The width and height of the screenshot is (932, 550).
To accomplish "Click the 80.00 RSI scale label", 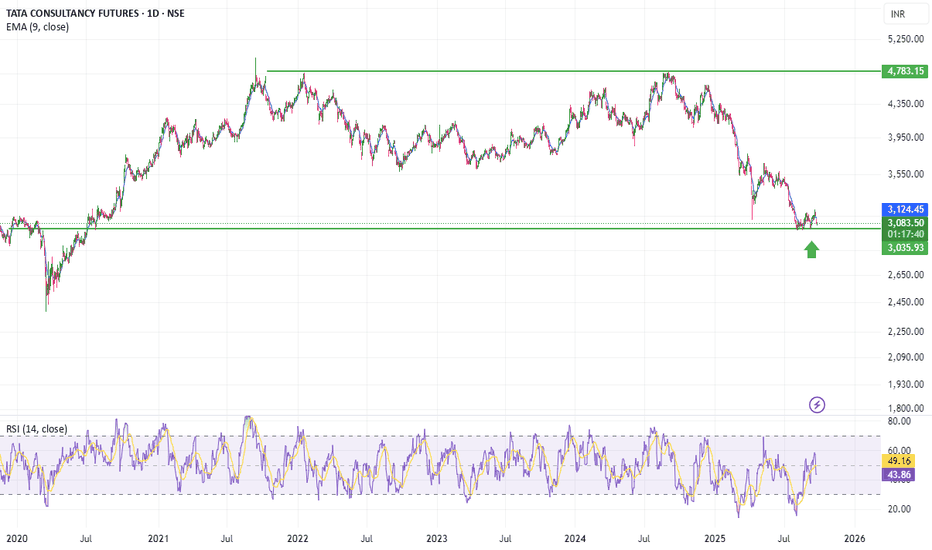I will 899,421.
